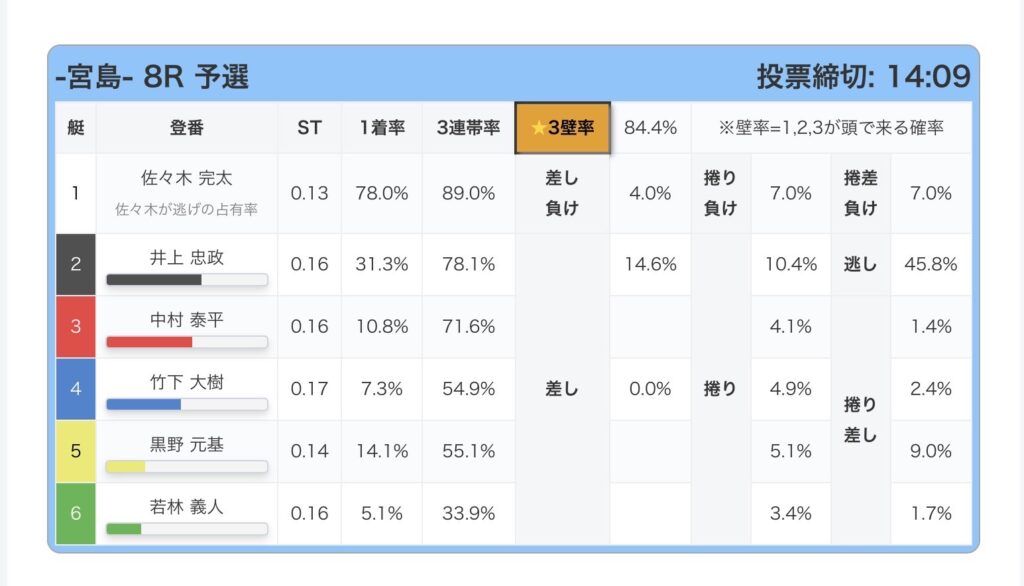The image size is (1024, 586).
Task: Select the red boat number 3 cell
Action: pos(75,326)
